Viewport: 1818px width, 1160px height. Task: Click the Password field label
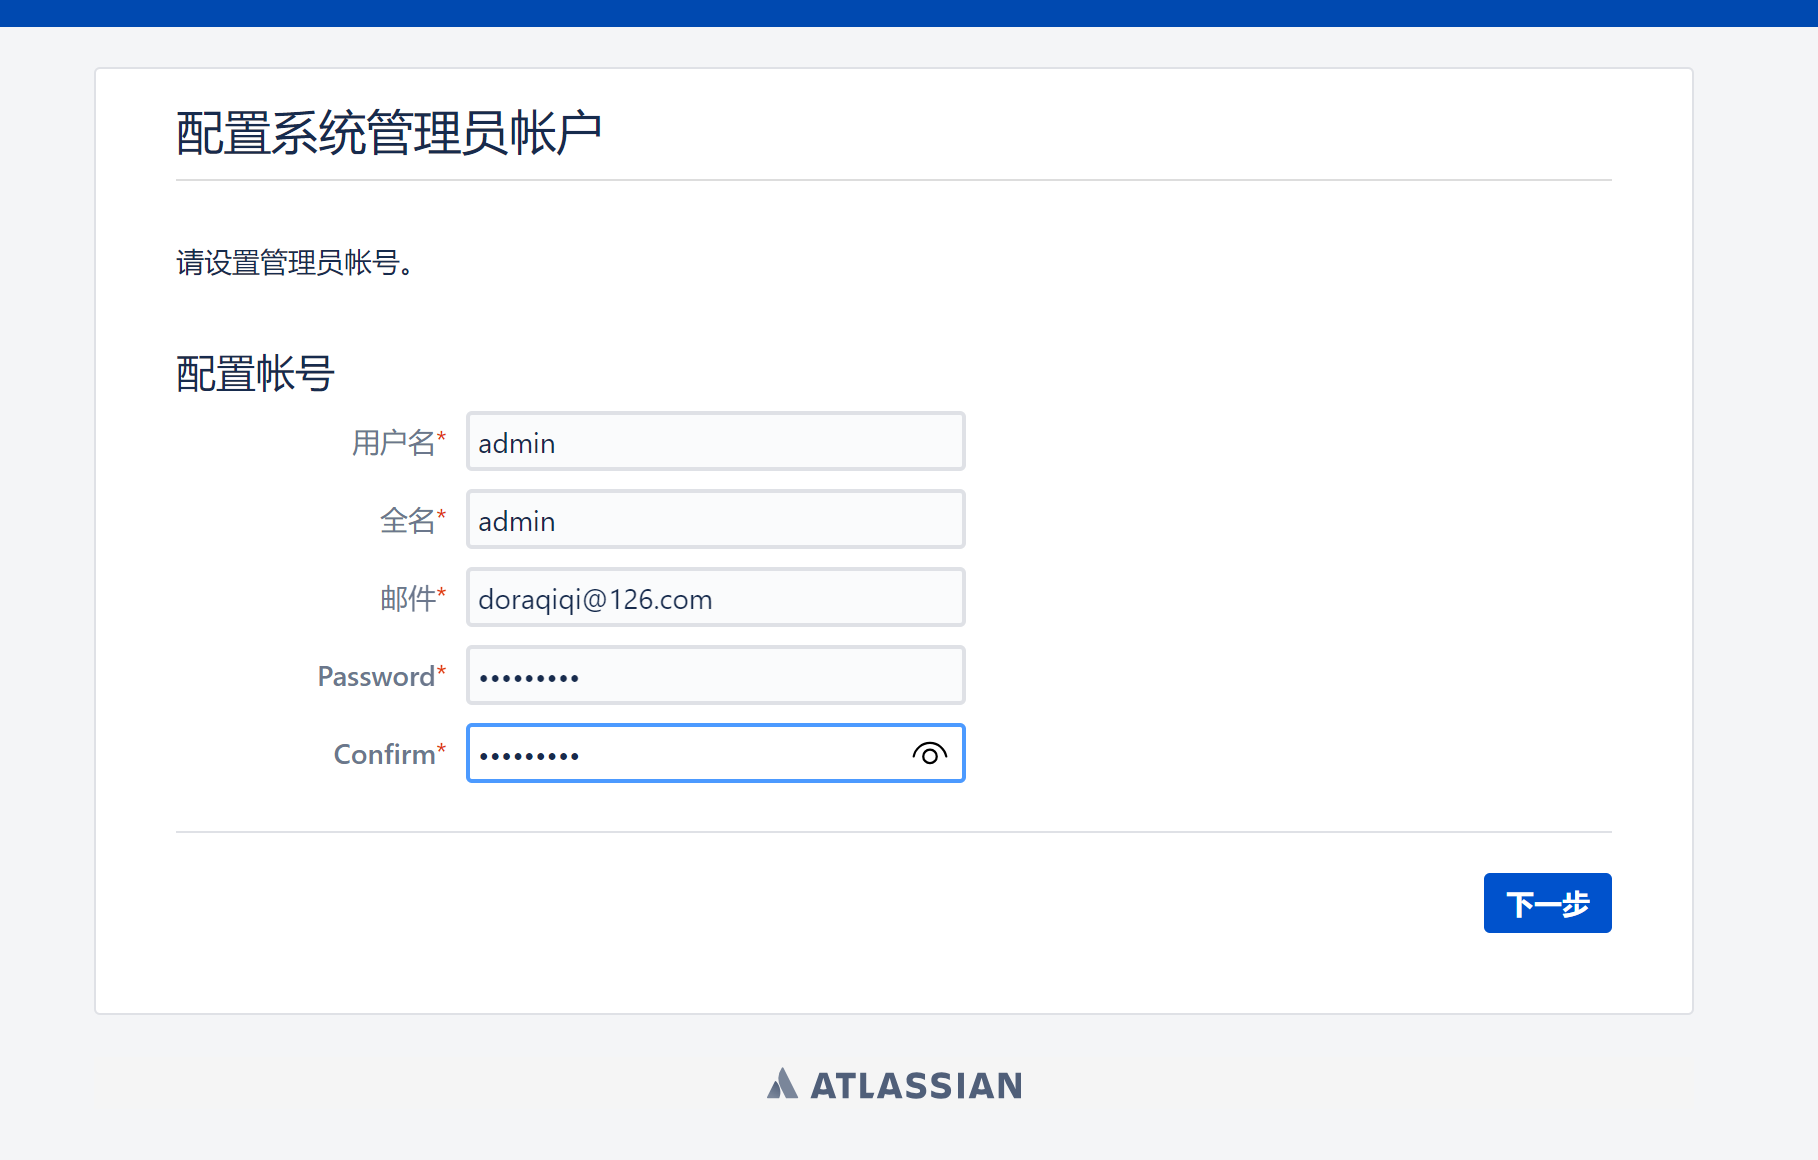pyautogui.click(x=376, y=676)
